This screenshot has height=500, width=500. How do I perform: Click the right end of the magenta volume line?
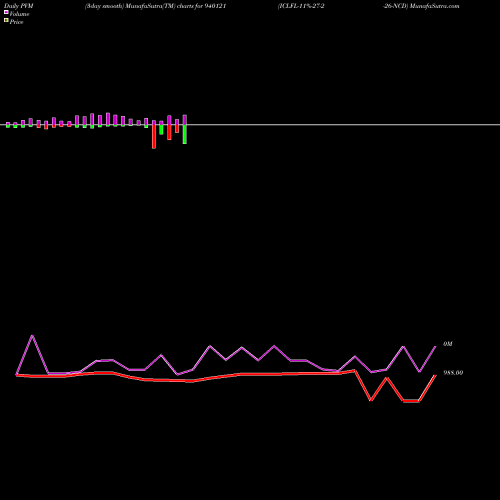click(x=435, y=347)
